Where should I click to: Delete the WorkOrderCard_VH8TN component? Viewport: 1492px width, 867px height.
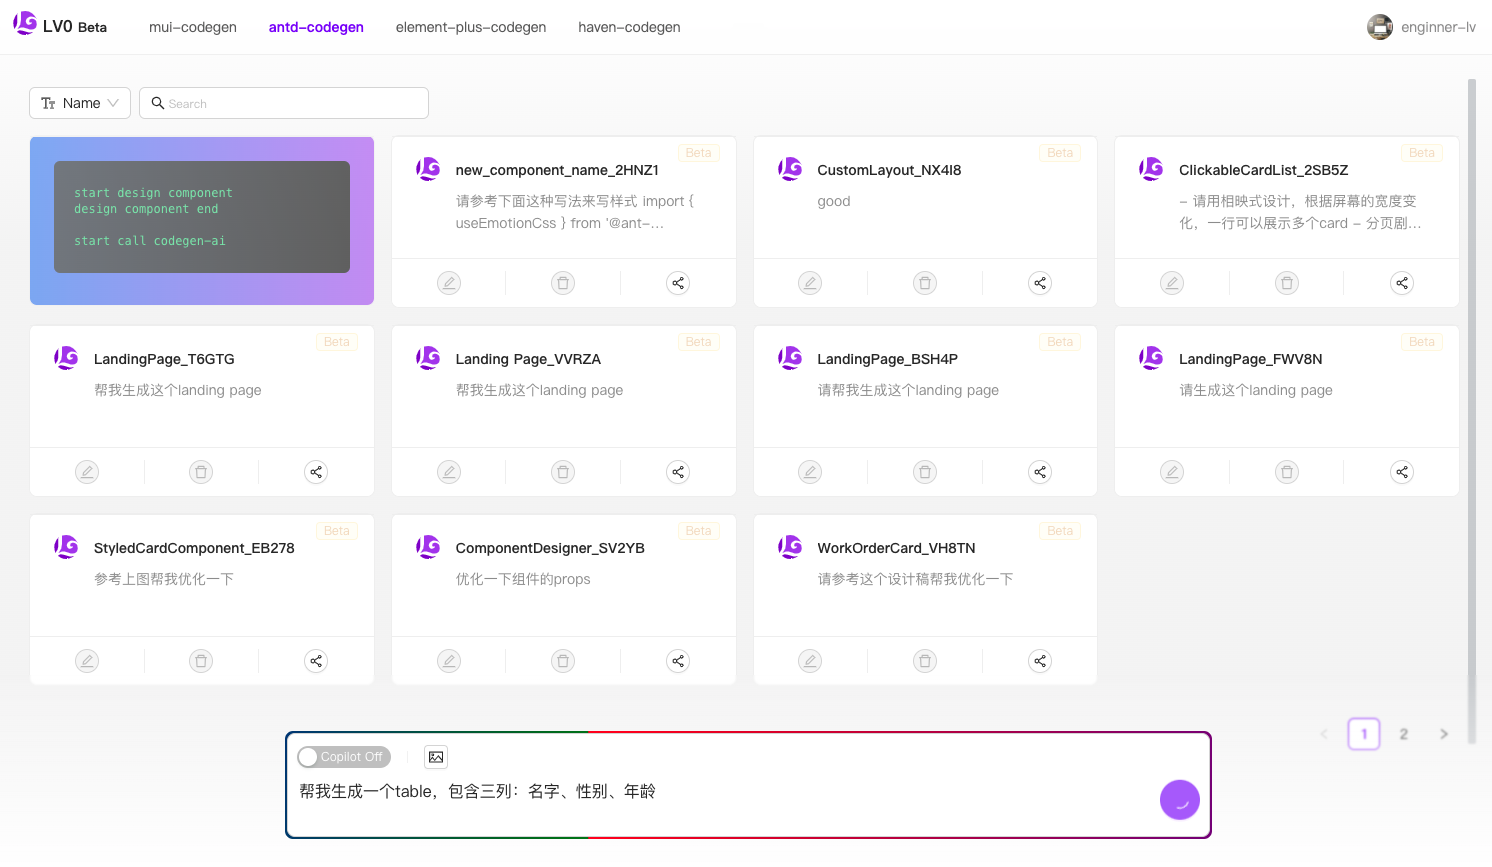click(x=924, y=661)
